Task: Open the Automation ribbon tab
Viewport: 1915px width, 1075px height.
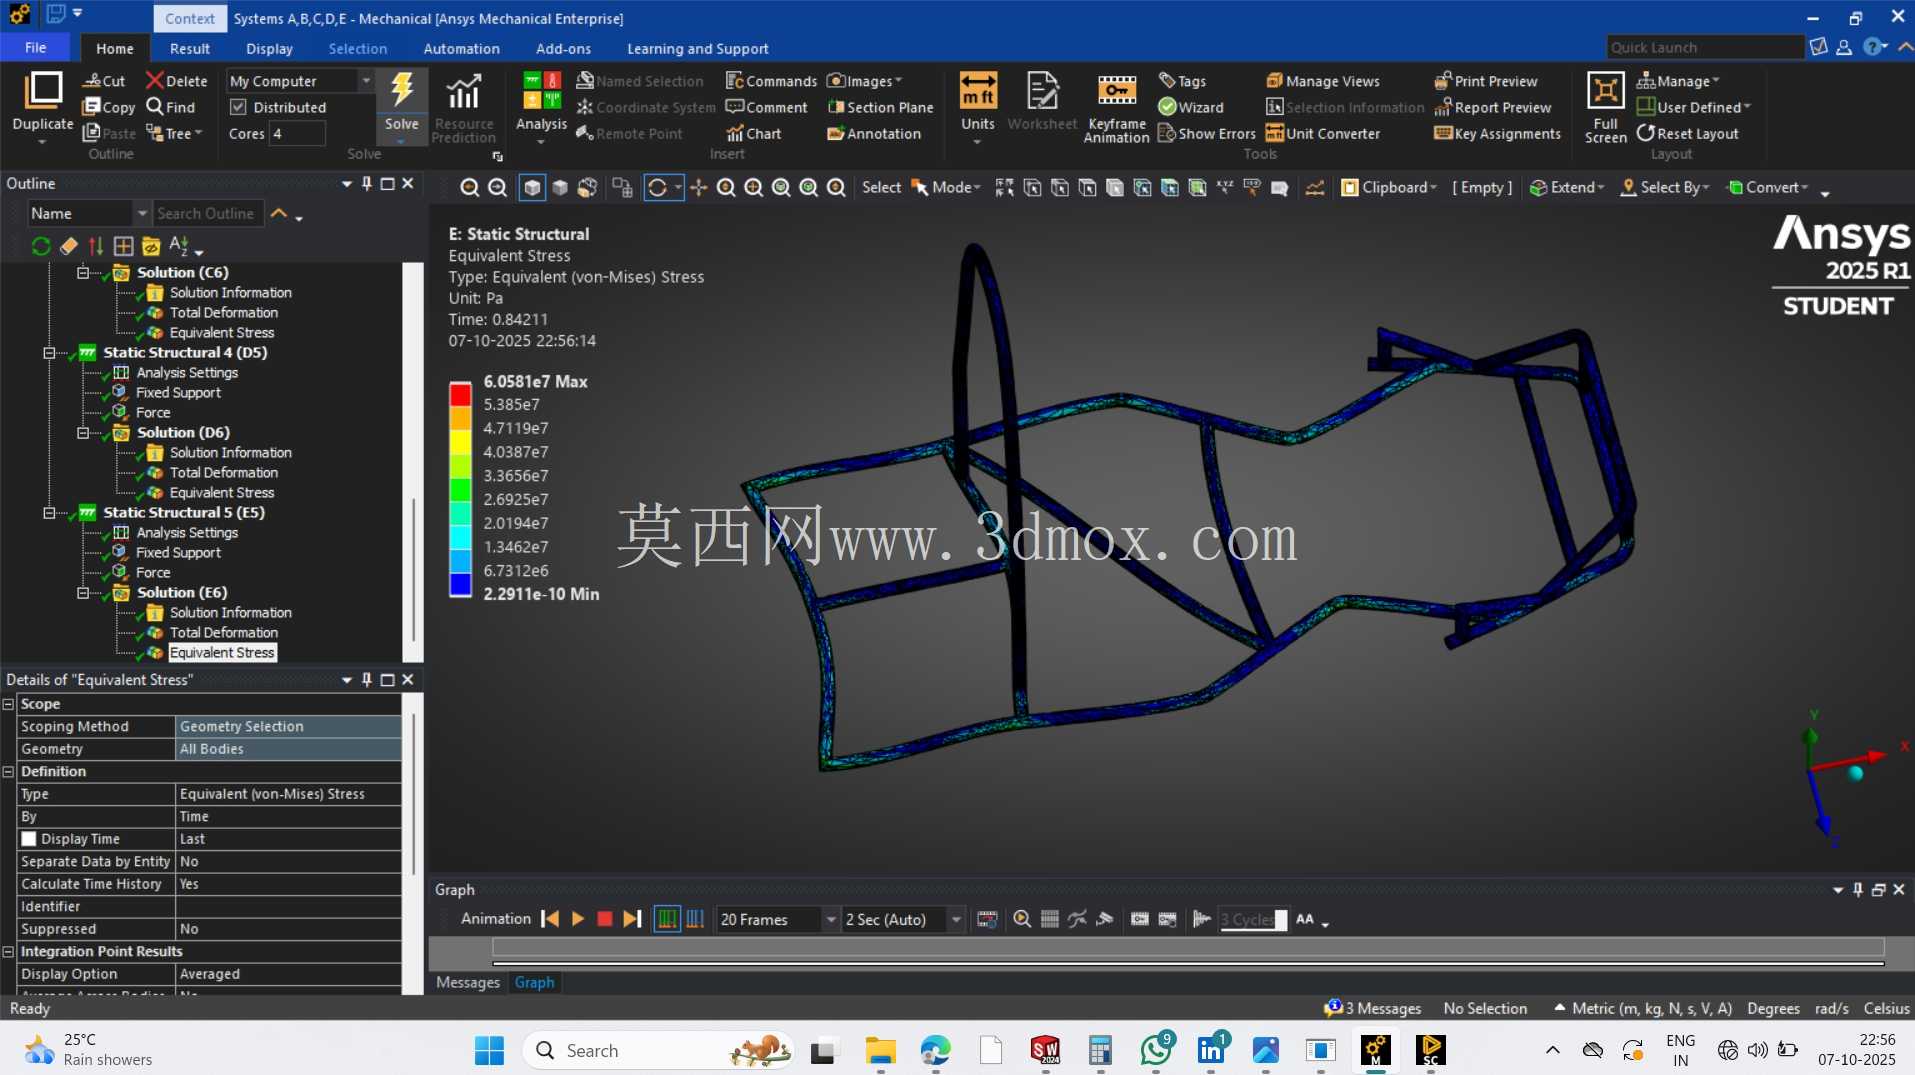Action: (x=461, y=48)
